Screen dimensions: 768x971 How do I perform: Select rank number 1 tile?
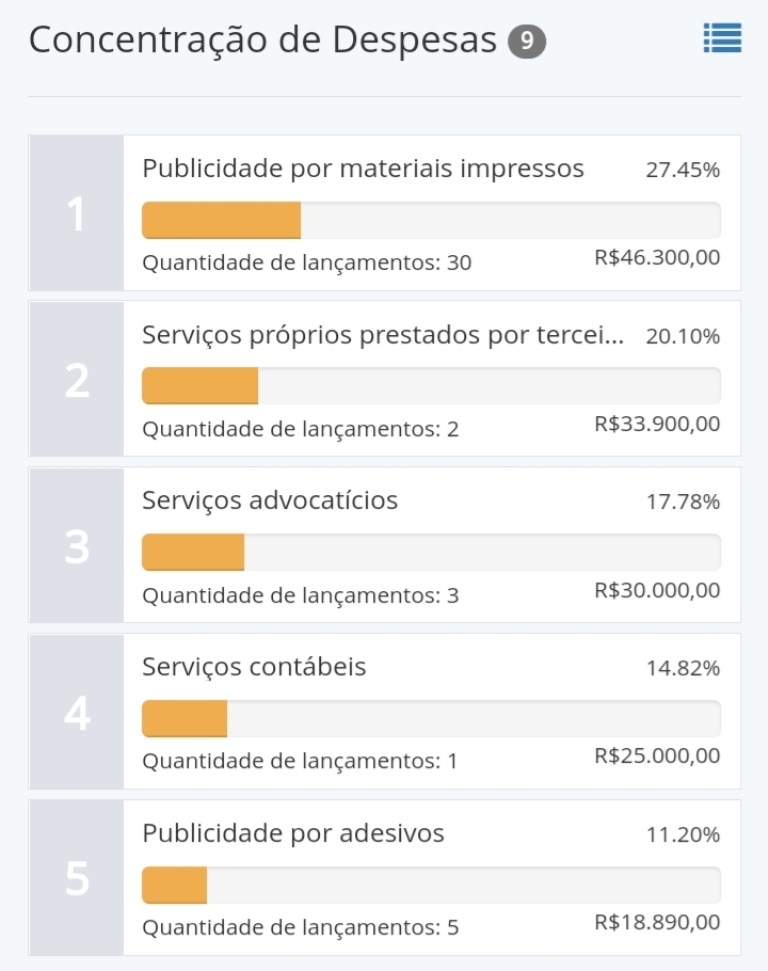(77, 213)
